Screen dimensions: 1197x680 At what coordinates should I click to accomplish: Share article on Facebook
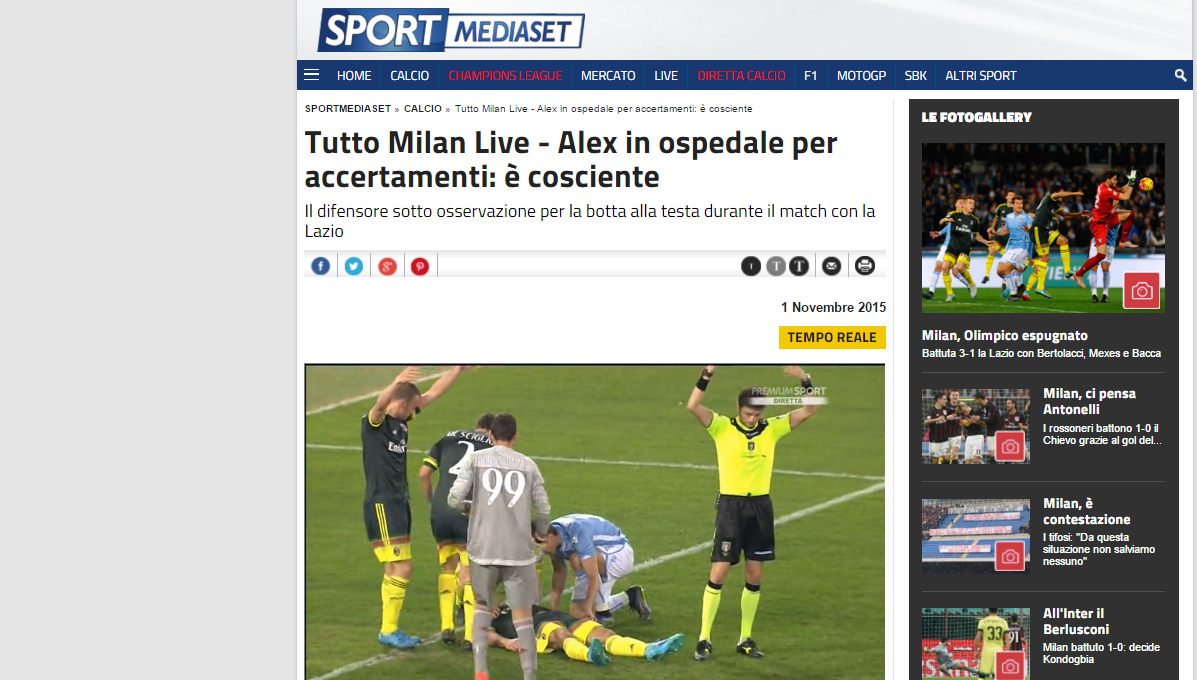[321, 266]
